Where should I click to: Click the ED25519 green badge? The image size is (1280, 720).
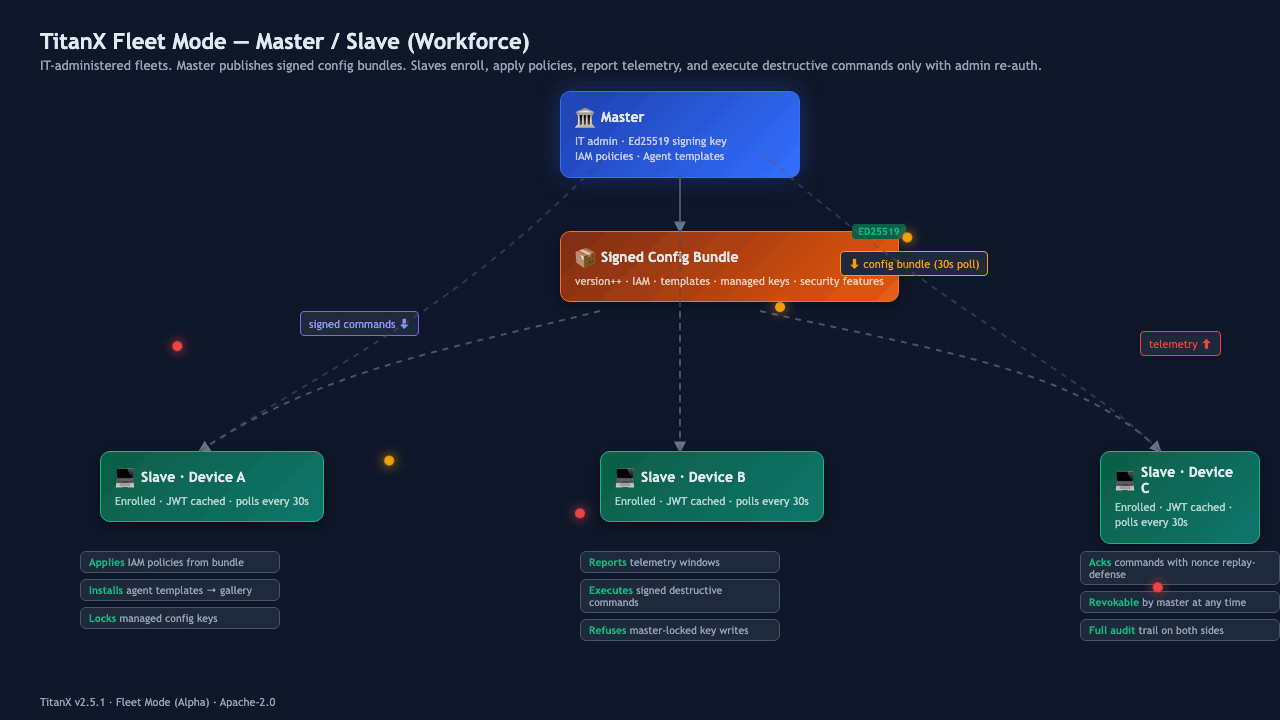pos(879,232)
